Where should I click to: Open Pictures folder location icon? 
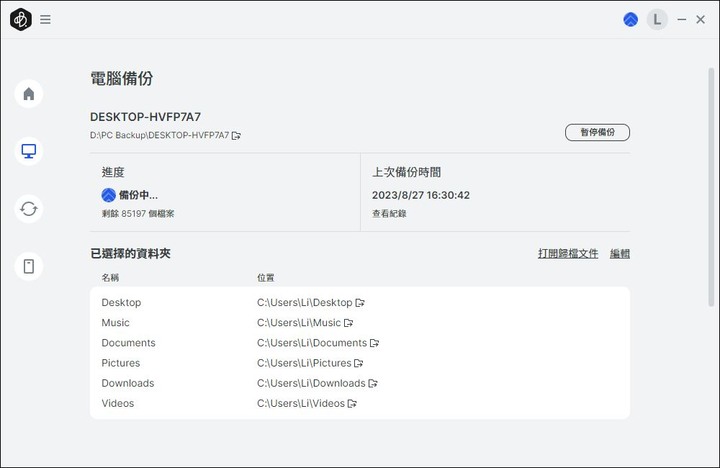pyautogui.click(x=359, y=363)
